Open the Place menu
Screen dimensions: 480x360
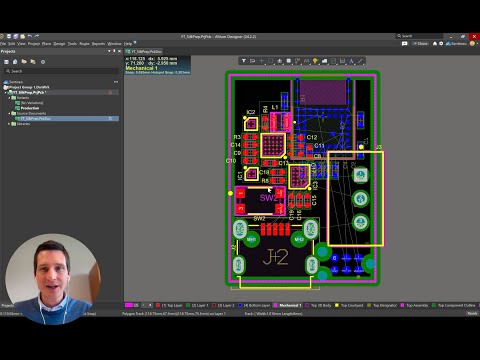[x=46, y=44]
